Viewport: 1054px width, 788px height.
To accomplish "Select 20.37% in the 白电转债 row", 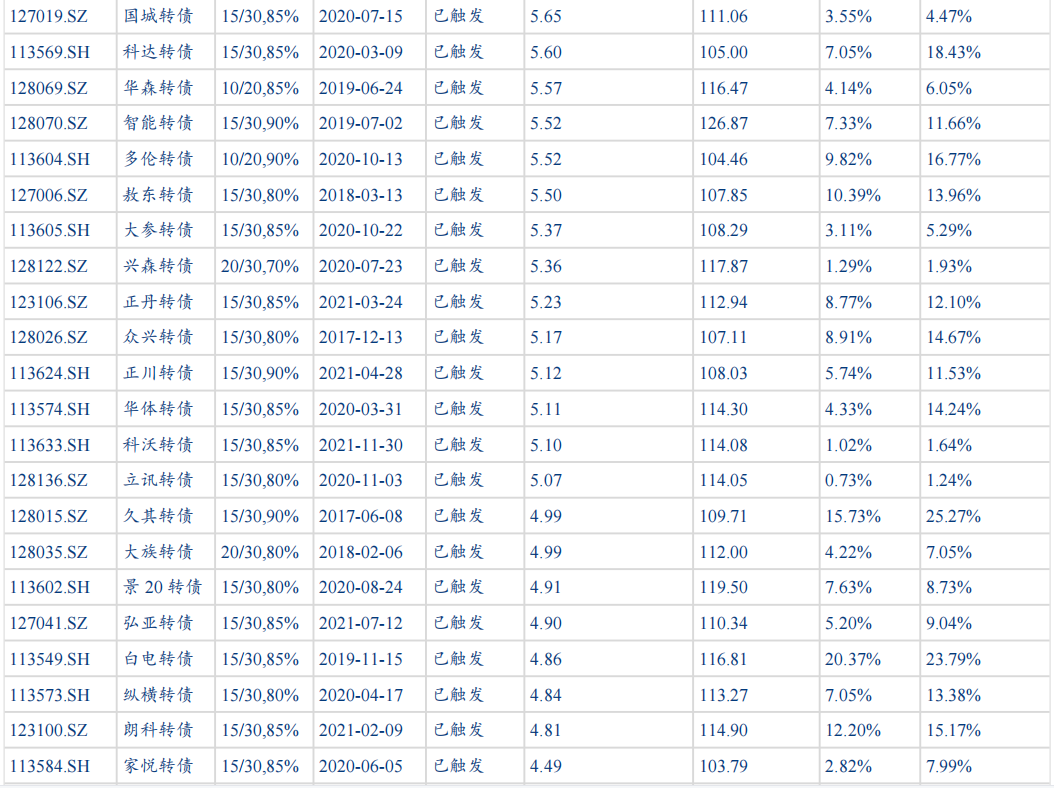I will [852, 660].
